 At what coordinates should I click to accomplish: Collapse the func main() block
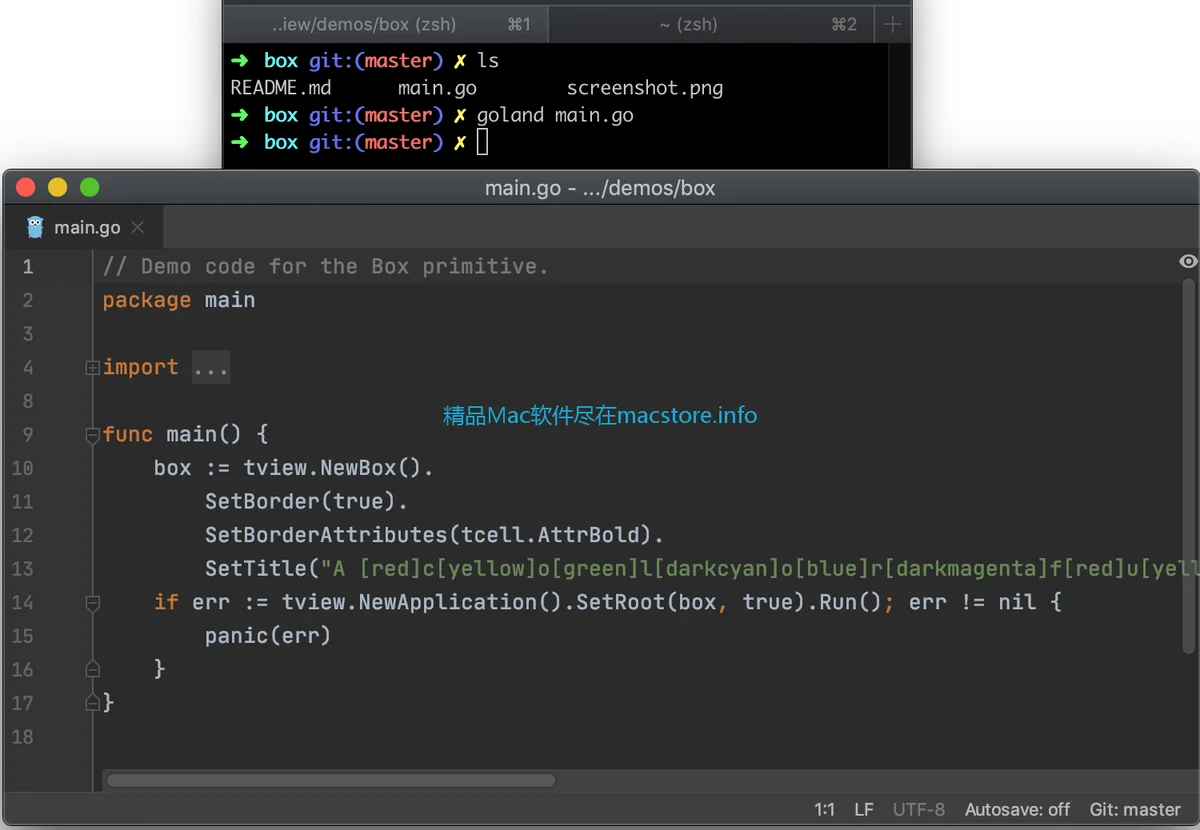pos(93,435)
